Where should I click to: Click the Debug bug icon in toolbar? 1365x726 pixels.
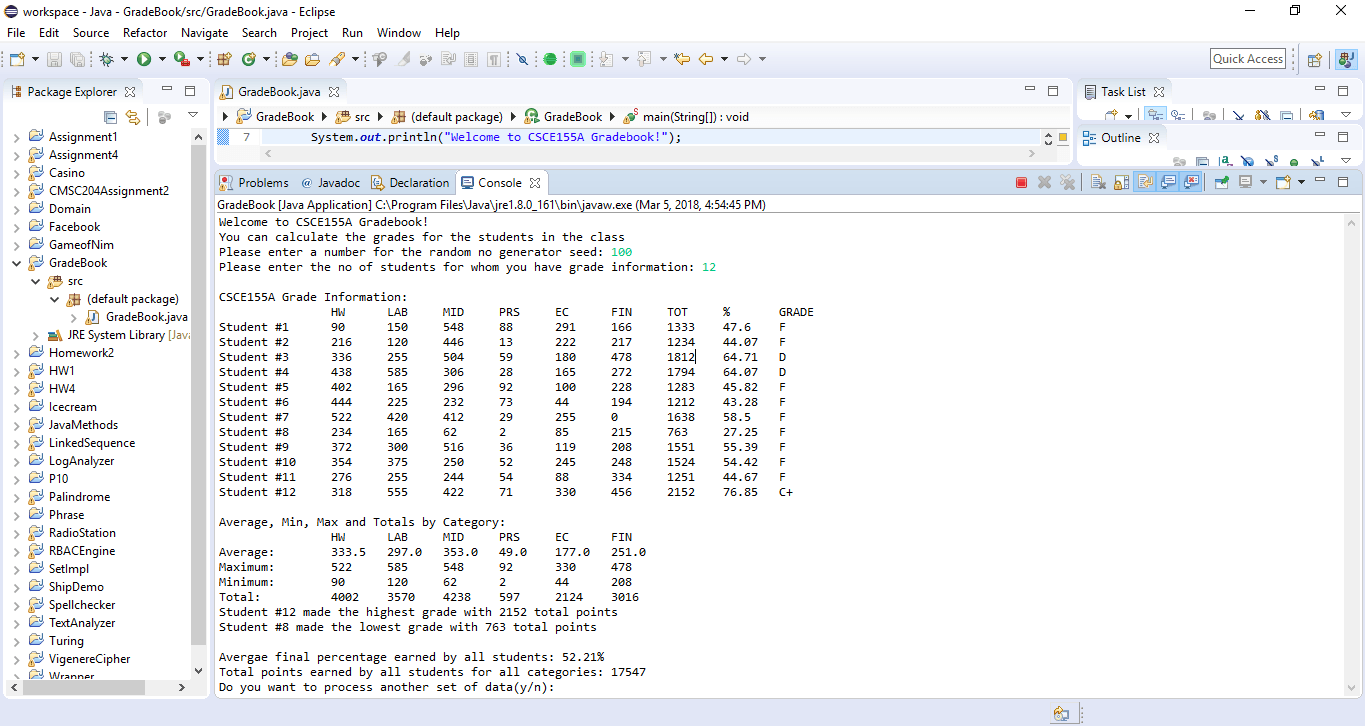tap(106, 59)
